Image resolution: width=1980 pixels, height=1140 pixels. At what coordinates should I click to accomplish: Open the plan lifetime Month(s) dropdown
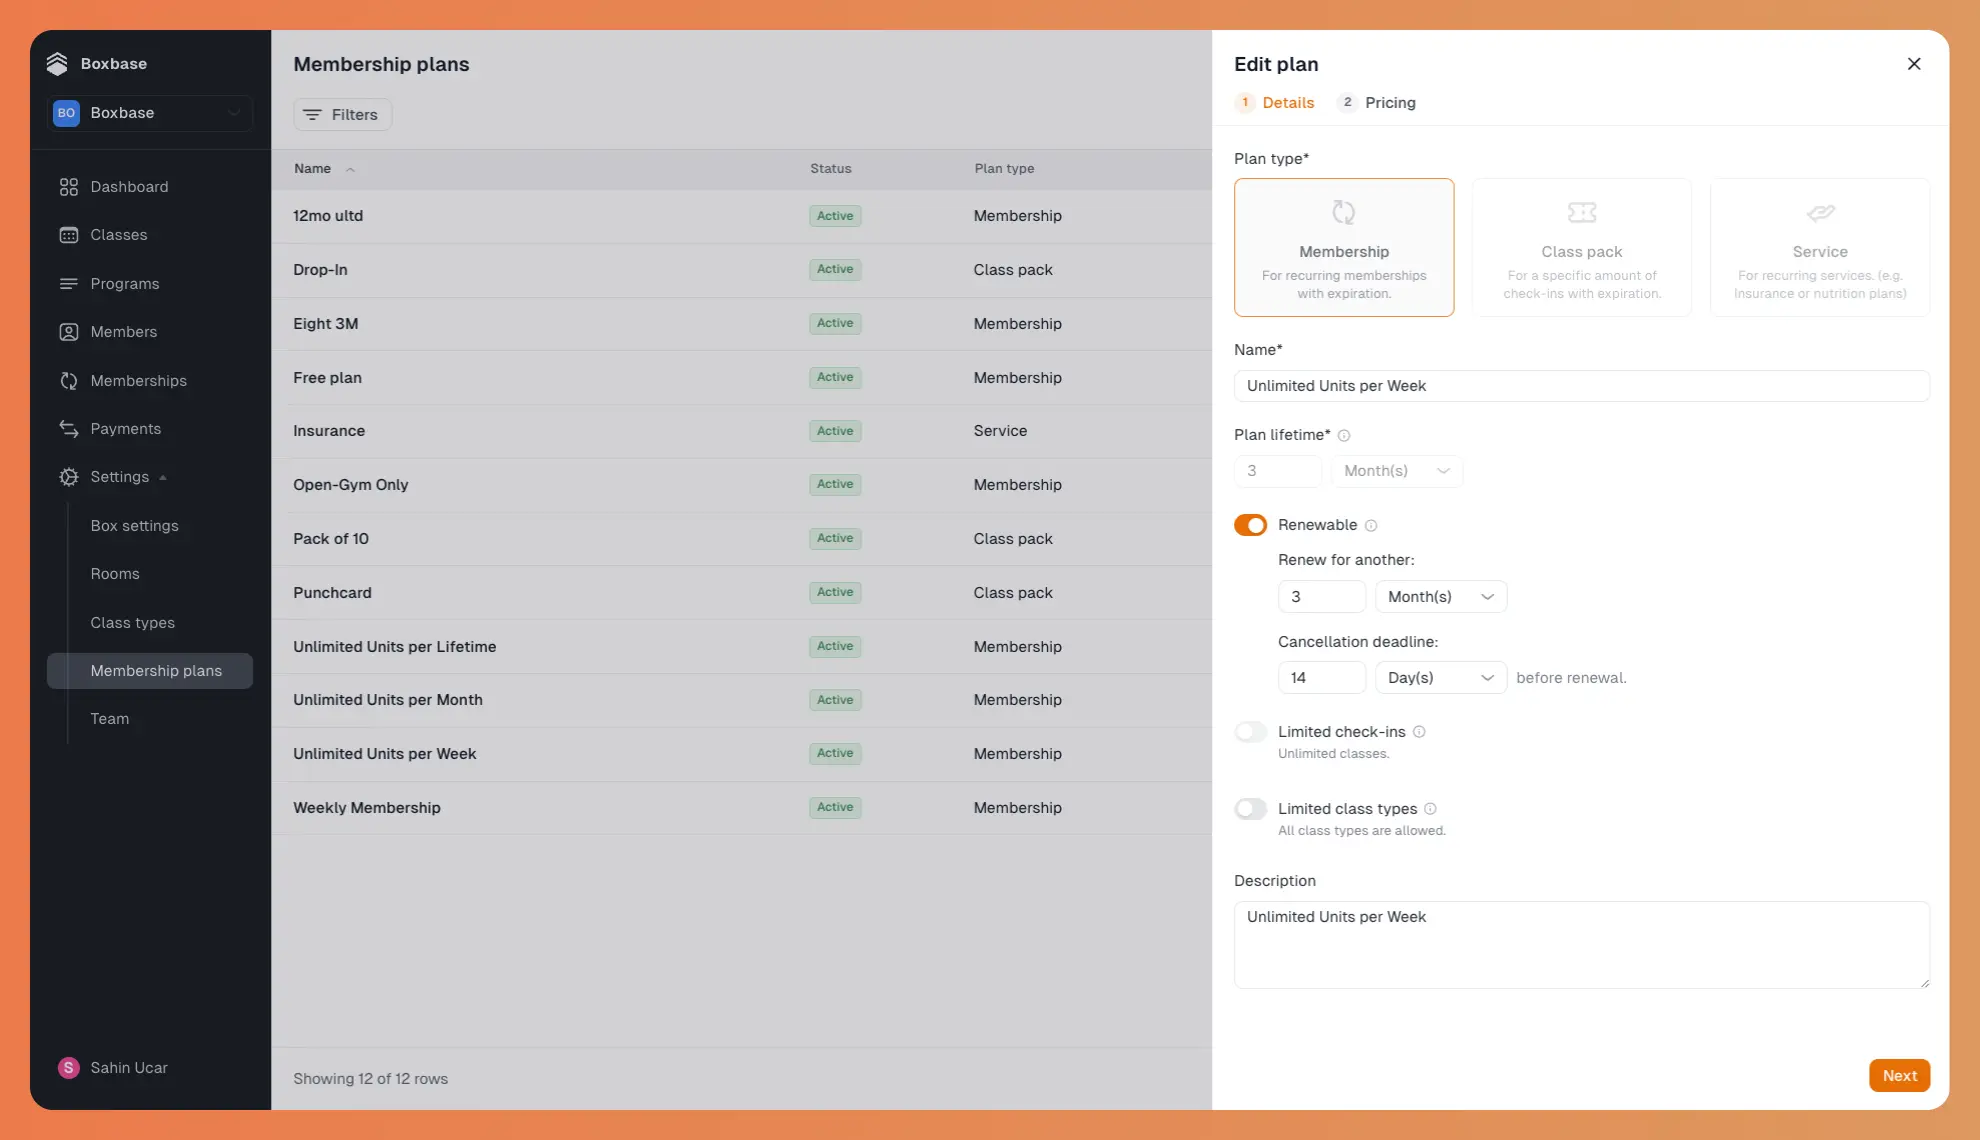pyautogui.click(x=1396, y=470)
